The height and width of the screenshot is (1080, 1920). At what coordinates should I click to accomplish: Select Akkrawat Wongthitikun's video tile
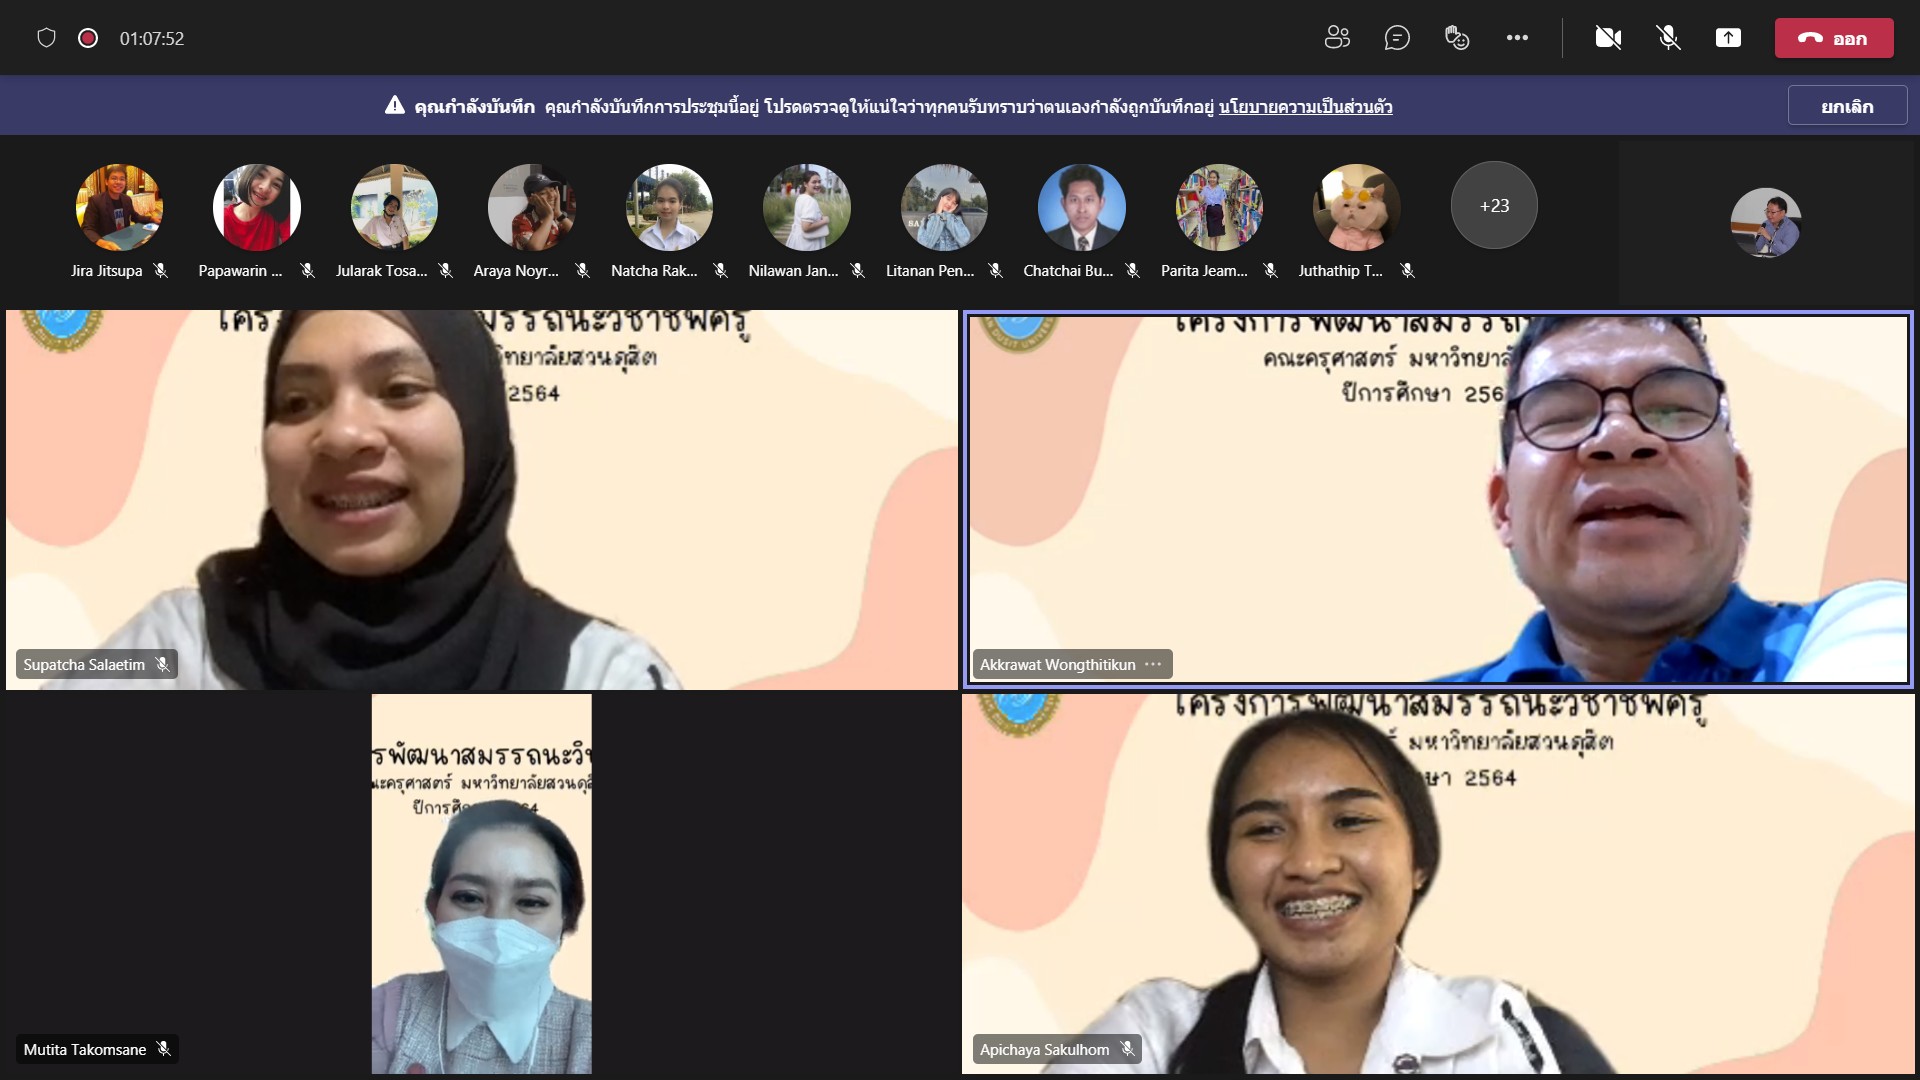[1438, 499]
